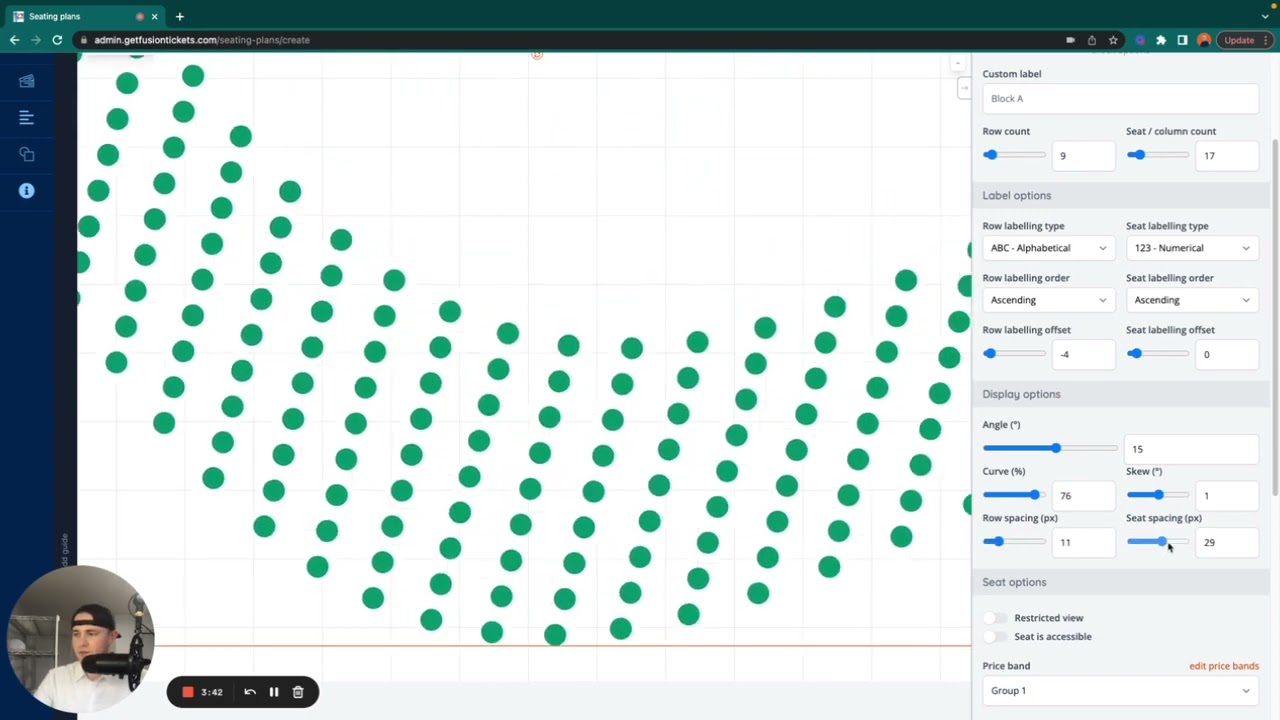Select the shapes tool in sidebar
This screenshot has height=720, width=1280.
(x=27, y=154)
